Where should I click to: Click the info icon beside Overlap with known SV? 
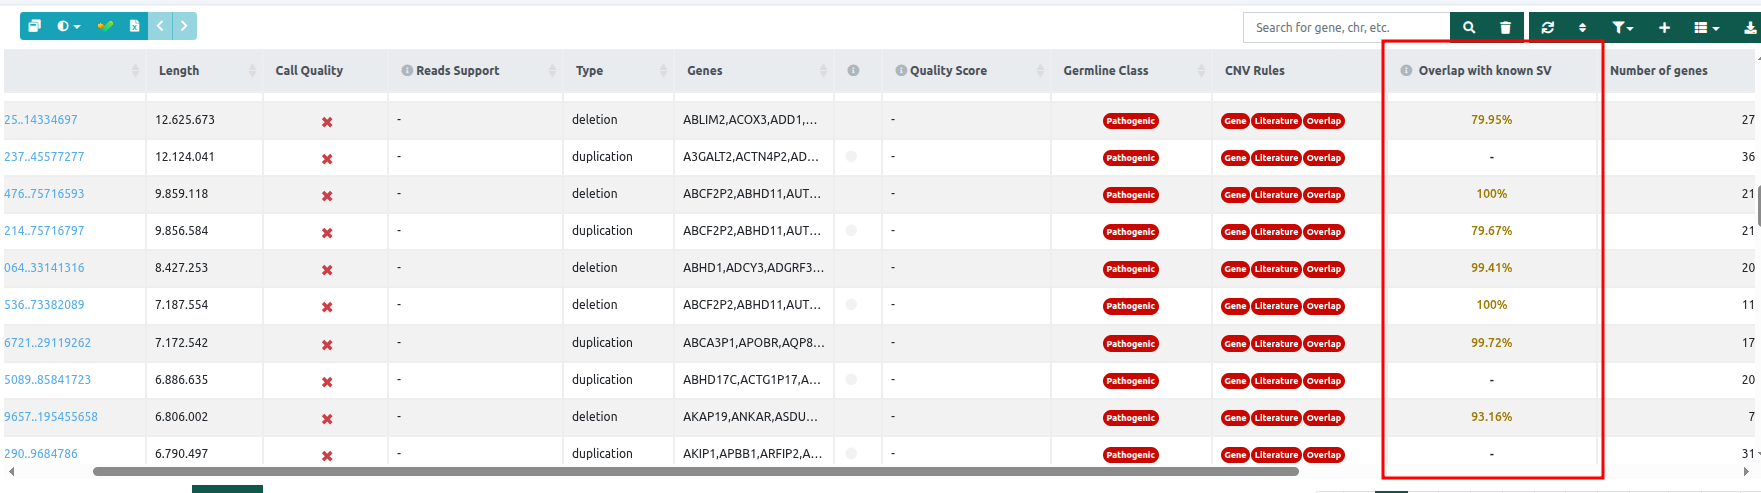[1406, 71]
